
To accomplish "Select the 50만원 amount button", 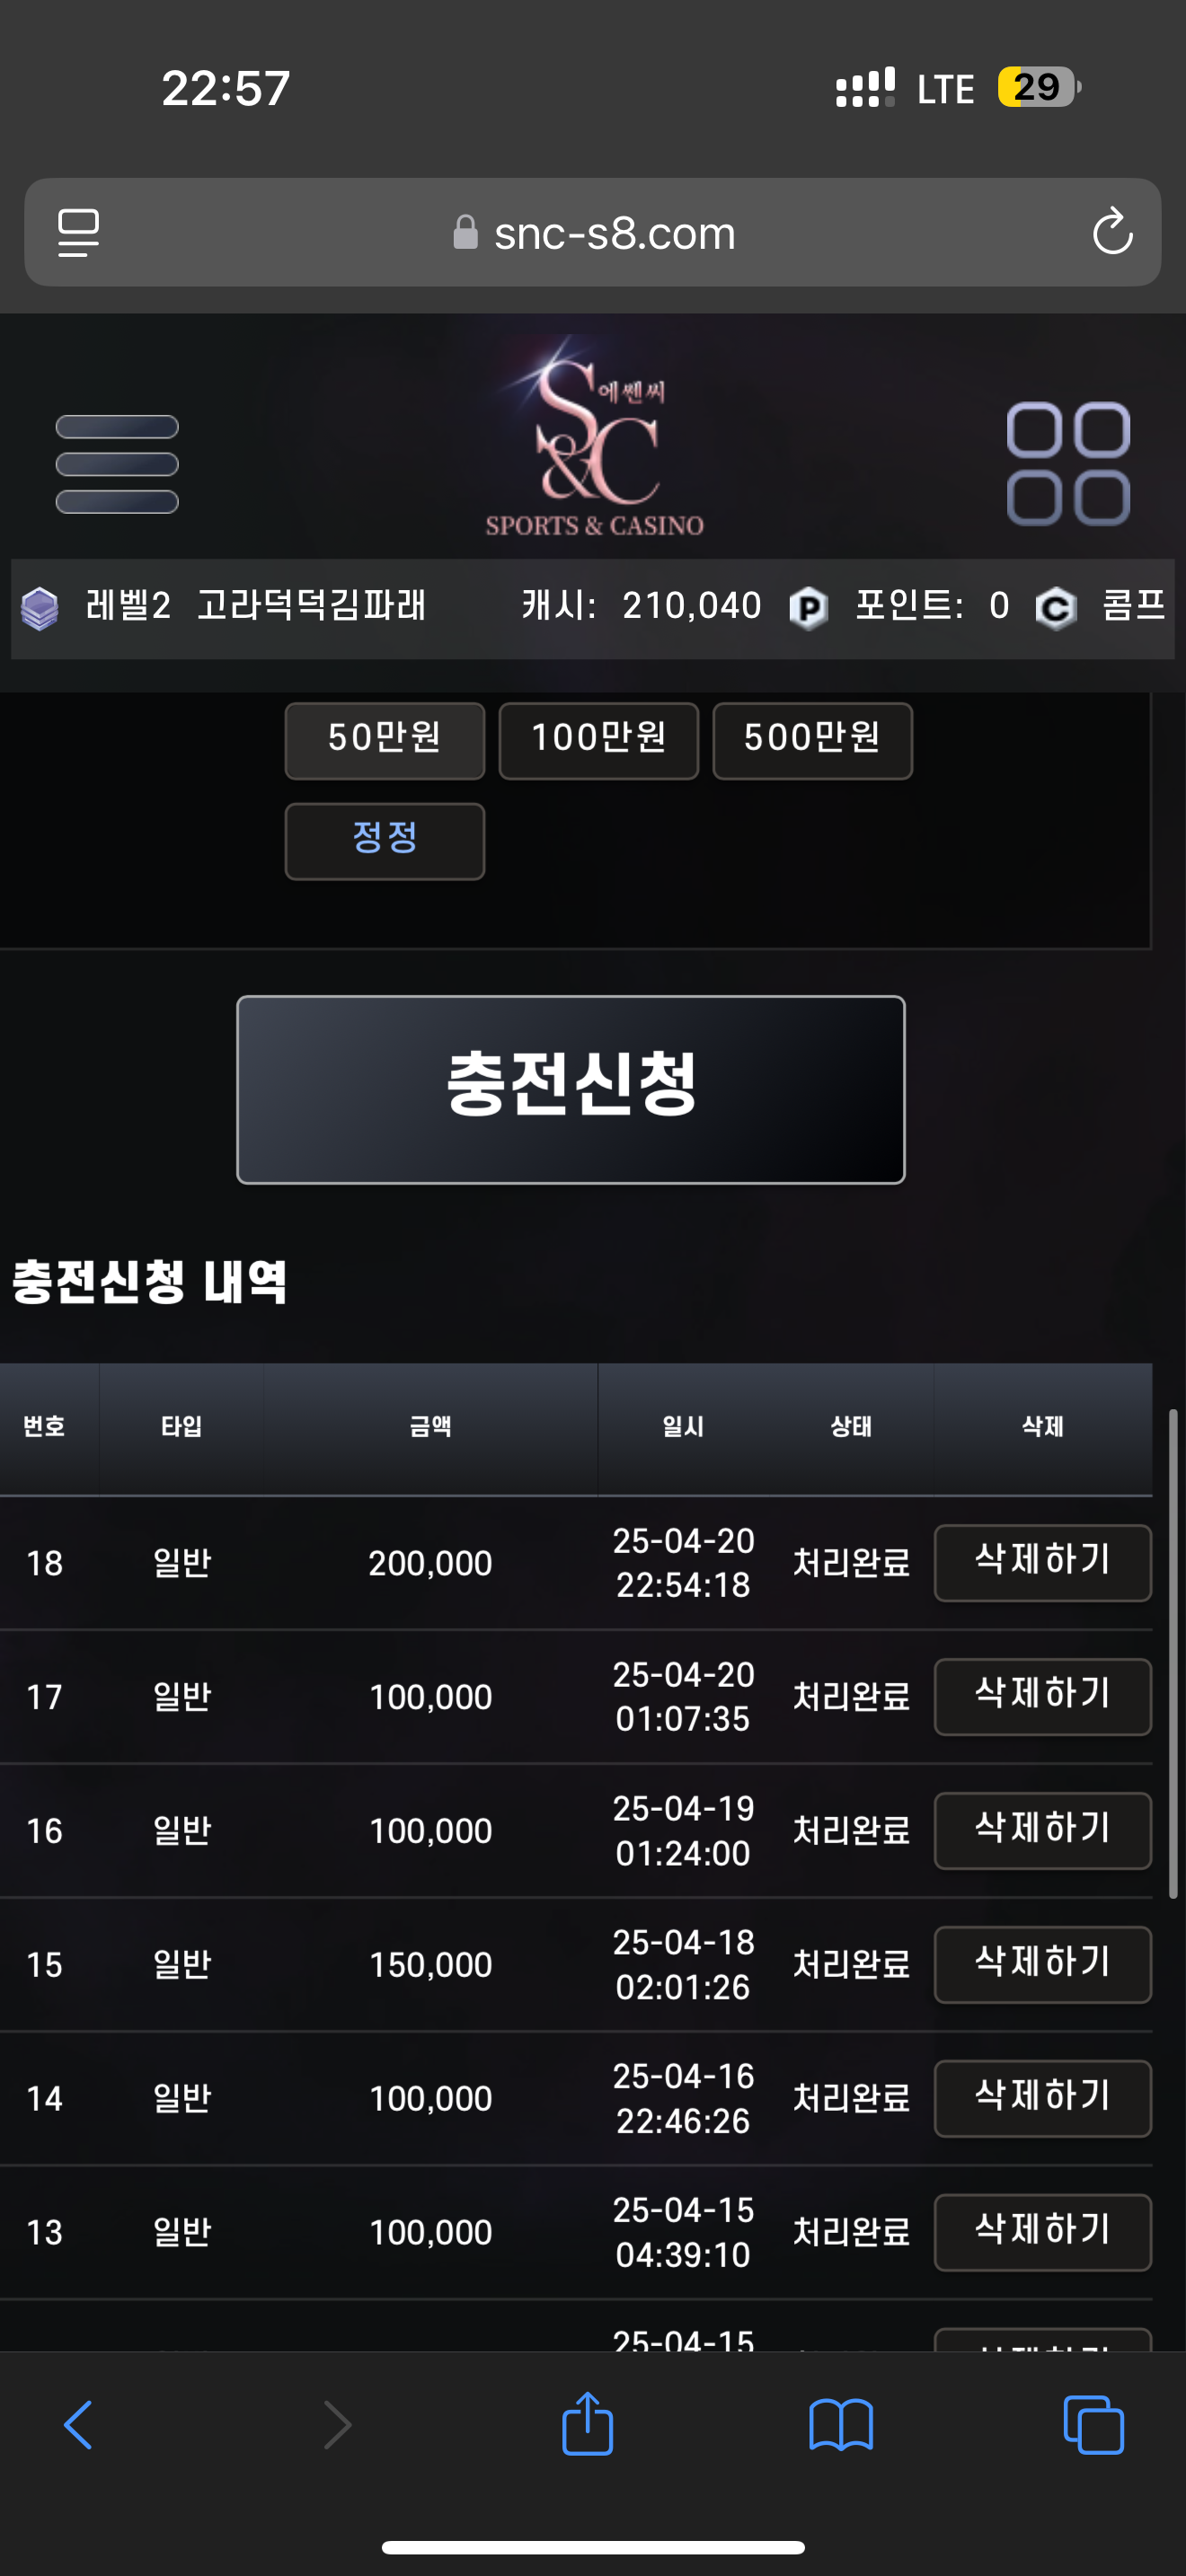I will [385, 740].
